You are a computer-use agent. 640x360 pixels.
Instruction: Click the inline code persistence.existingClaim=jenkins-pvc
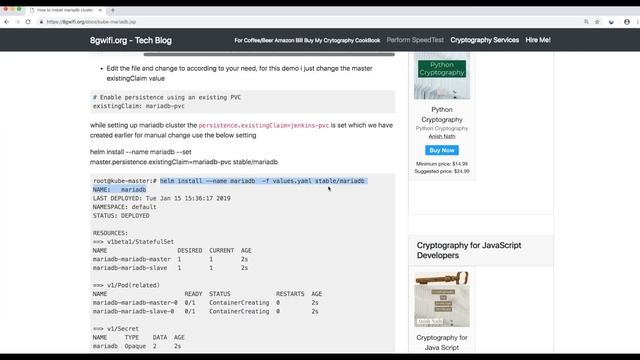[x=264, y=125]
